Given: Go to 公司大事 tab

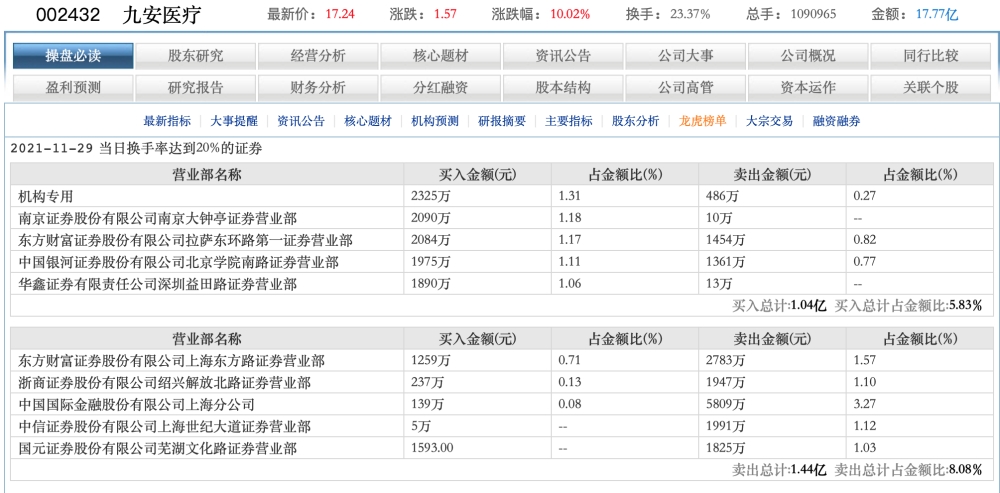Looking at the screenshot, I should click(x=686, y=56).
